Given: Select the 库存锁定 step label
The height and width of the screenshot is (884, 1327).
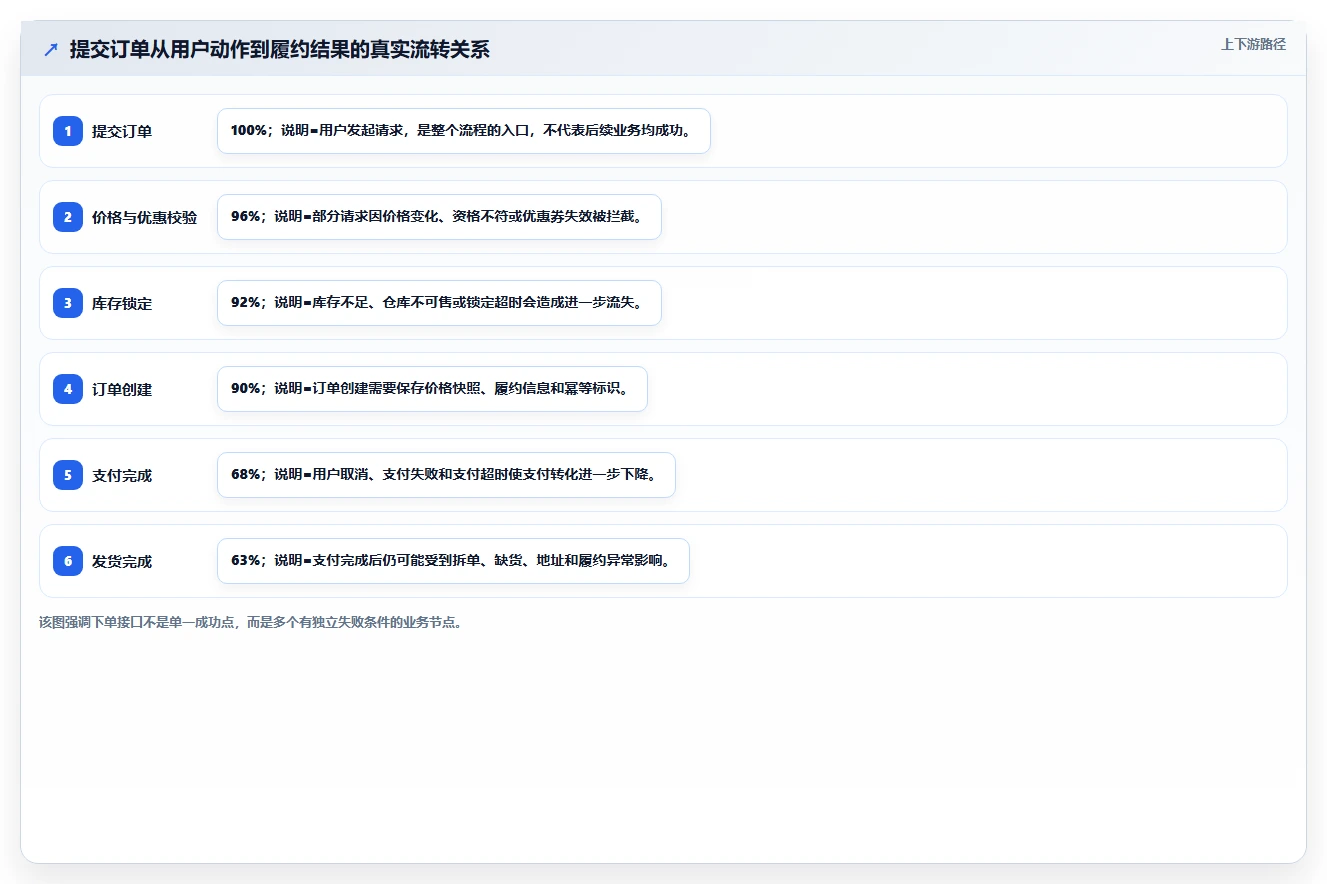Looking at the screenshot, I should pyautogui.click(x=122, y=303).
